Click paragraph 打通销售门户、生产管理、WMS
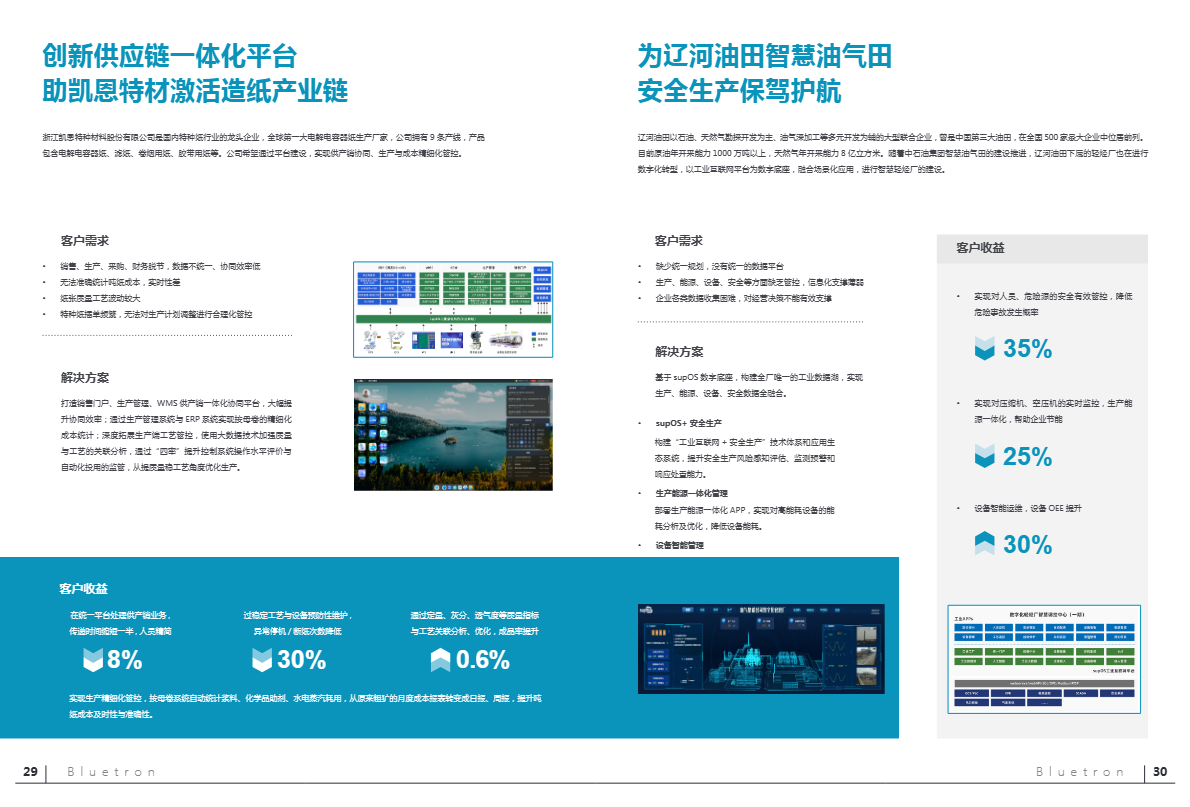 (176, 435)
